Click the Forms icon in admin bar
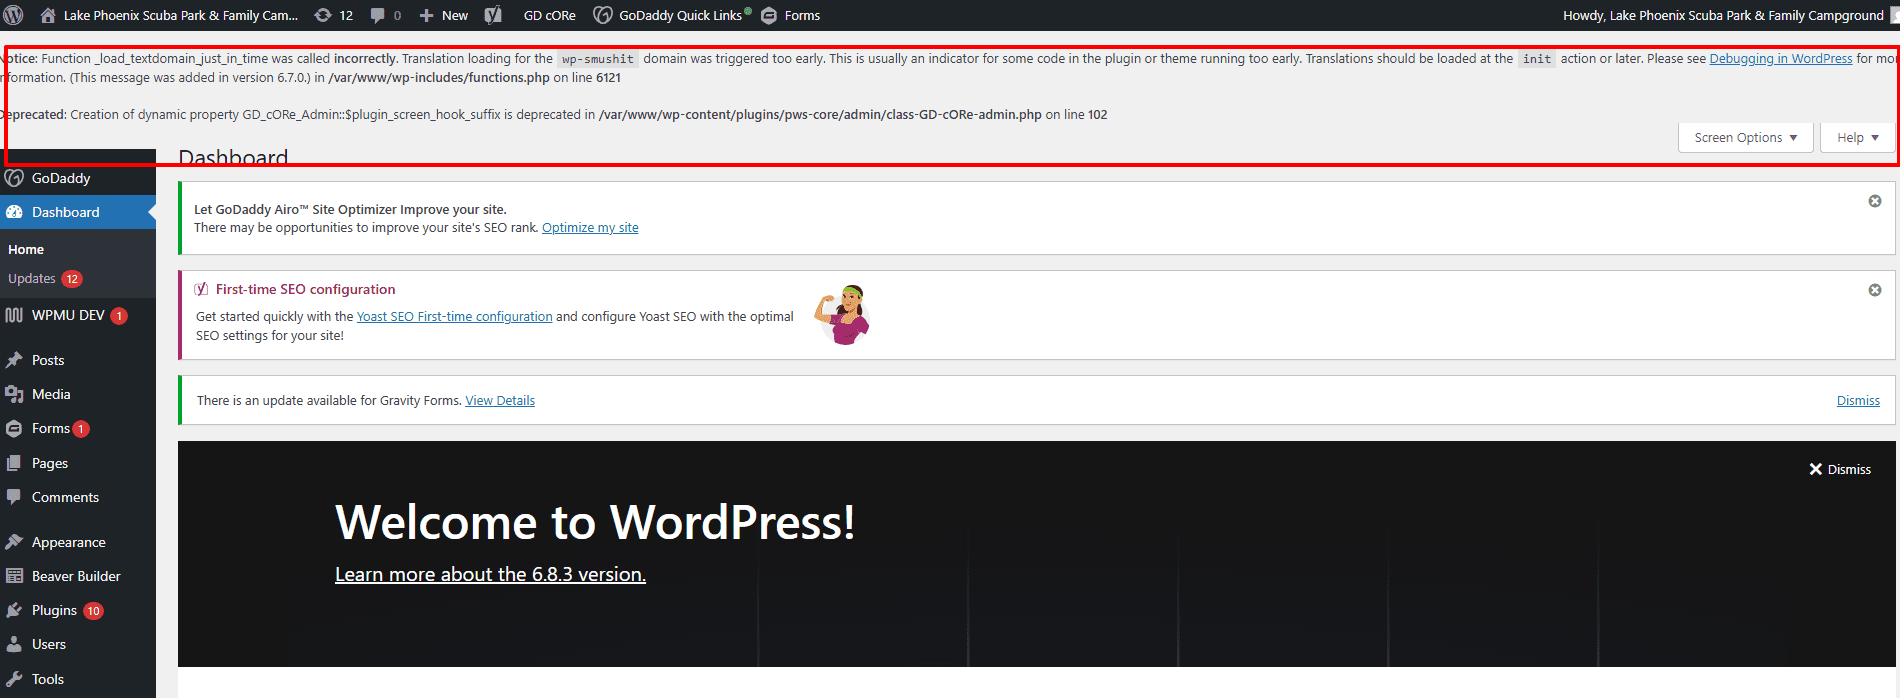The image size is (1900, 698). [769, 15]
